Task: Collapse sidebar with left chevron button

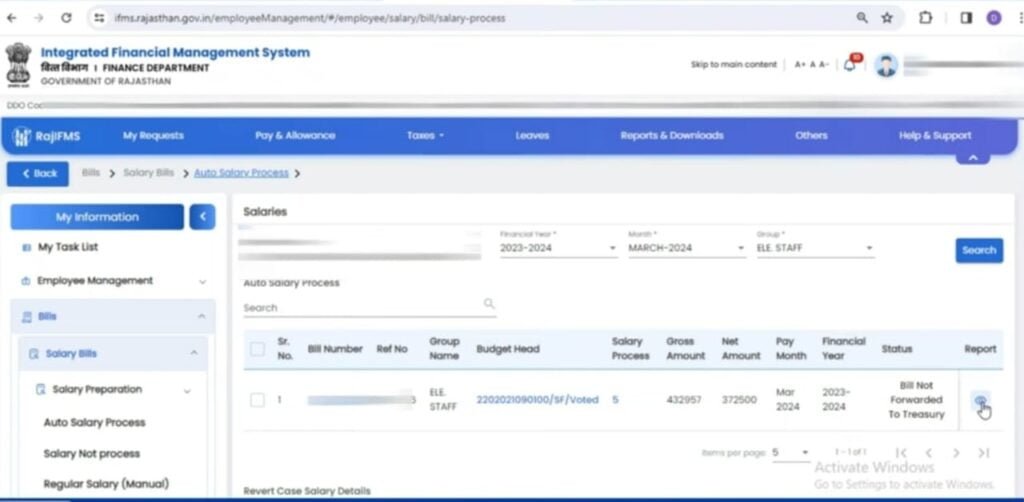Action: [x=202, y=217]
